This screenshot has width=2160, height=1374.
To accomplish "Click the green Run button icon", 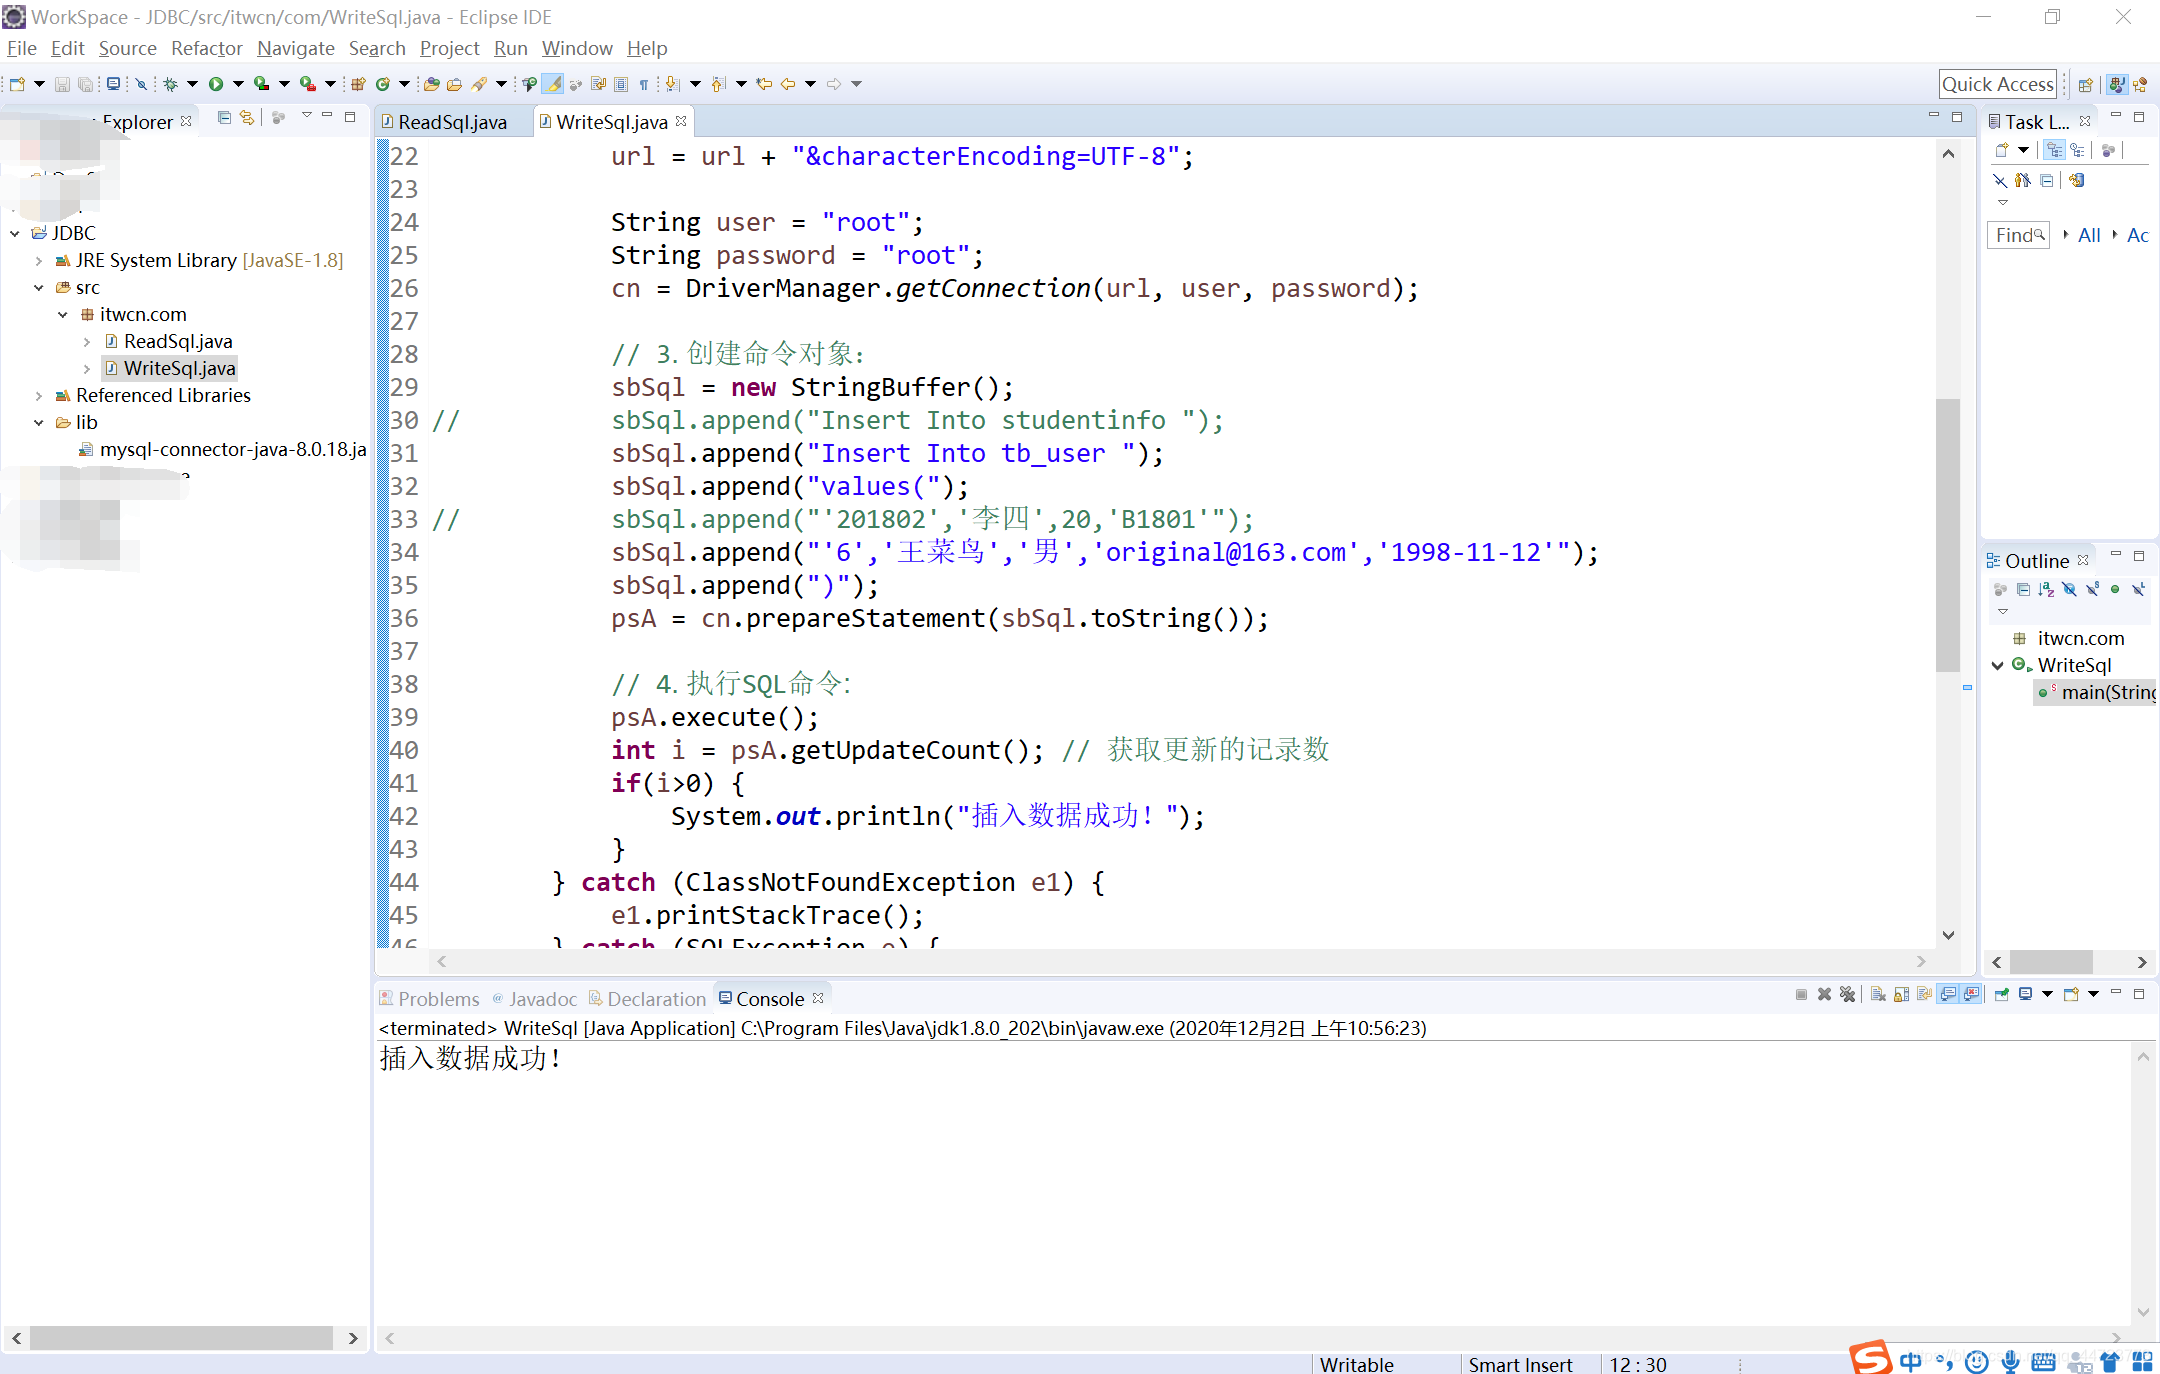I will (x=215, y=84).
